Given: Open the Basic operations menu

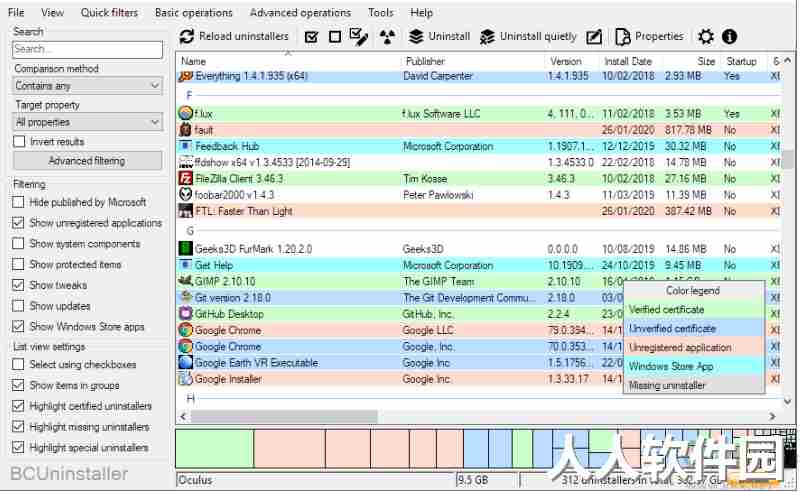Looking at the screenshot, I should pos(194,12).
